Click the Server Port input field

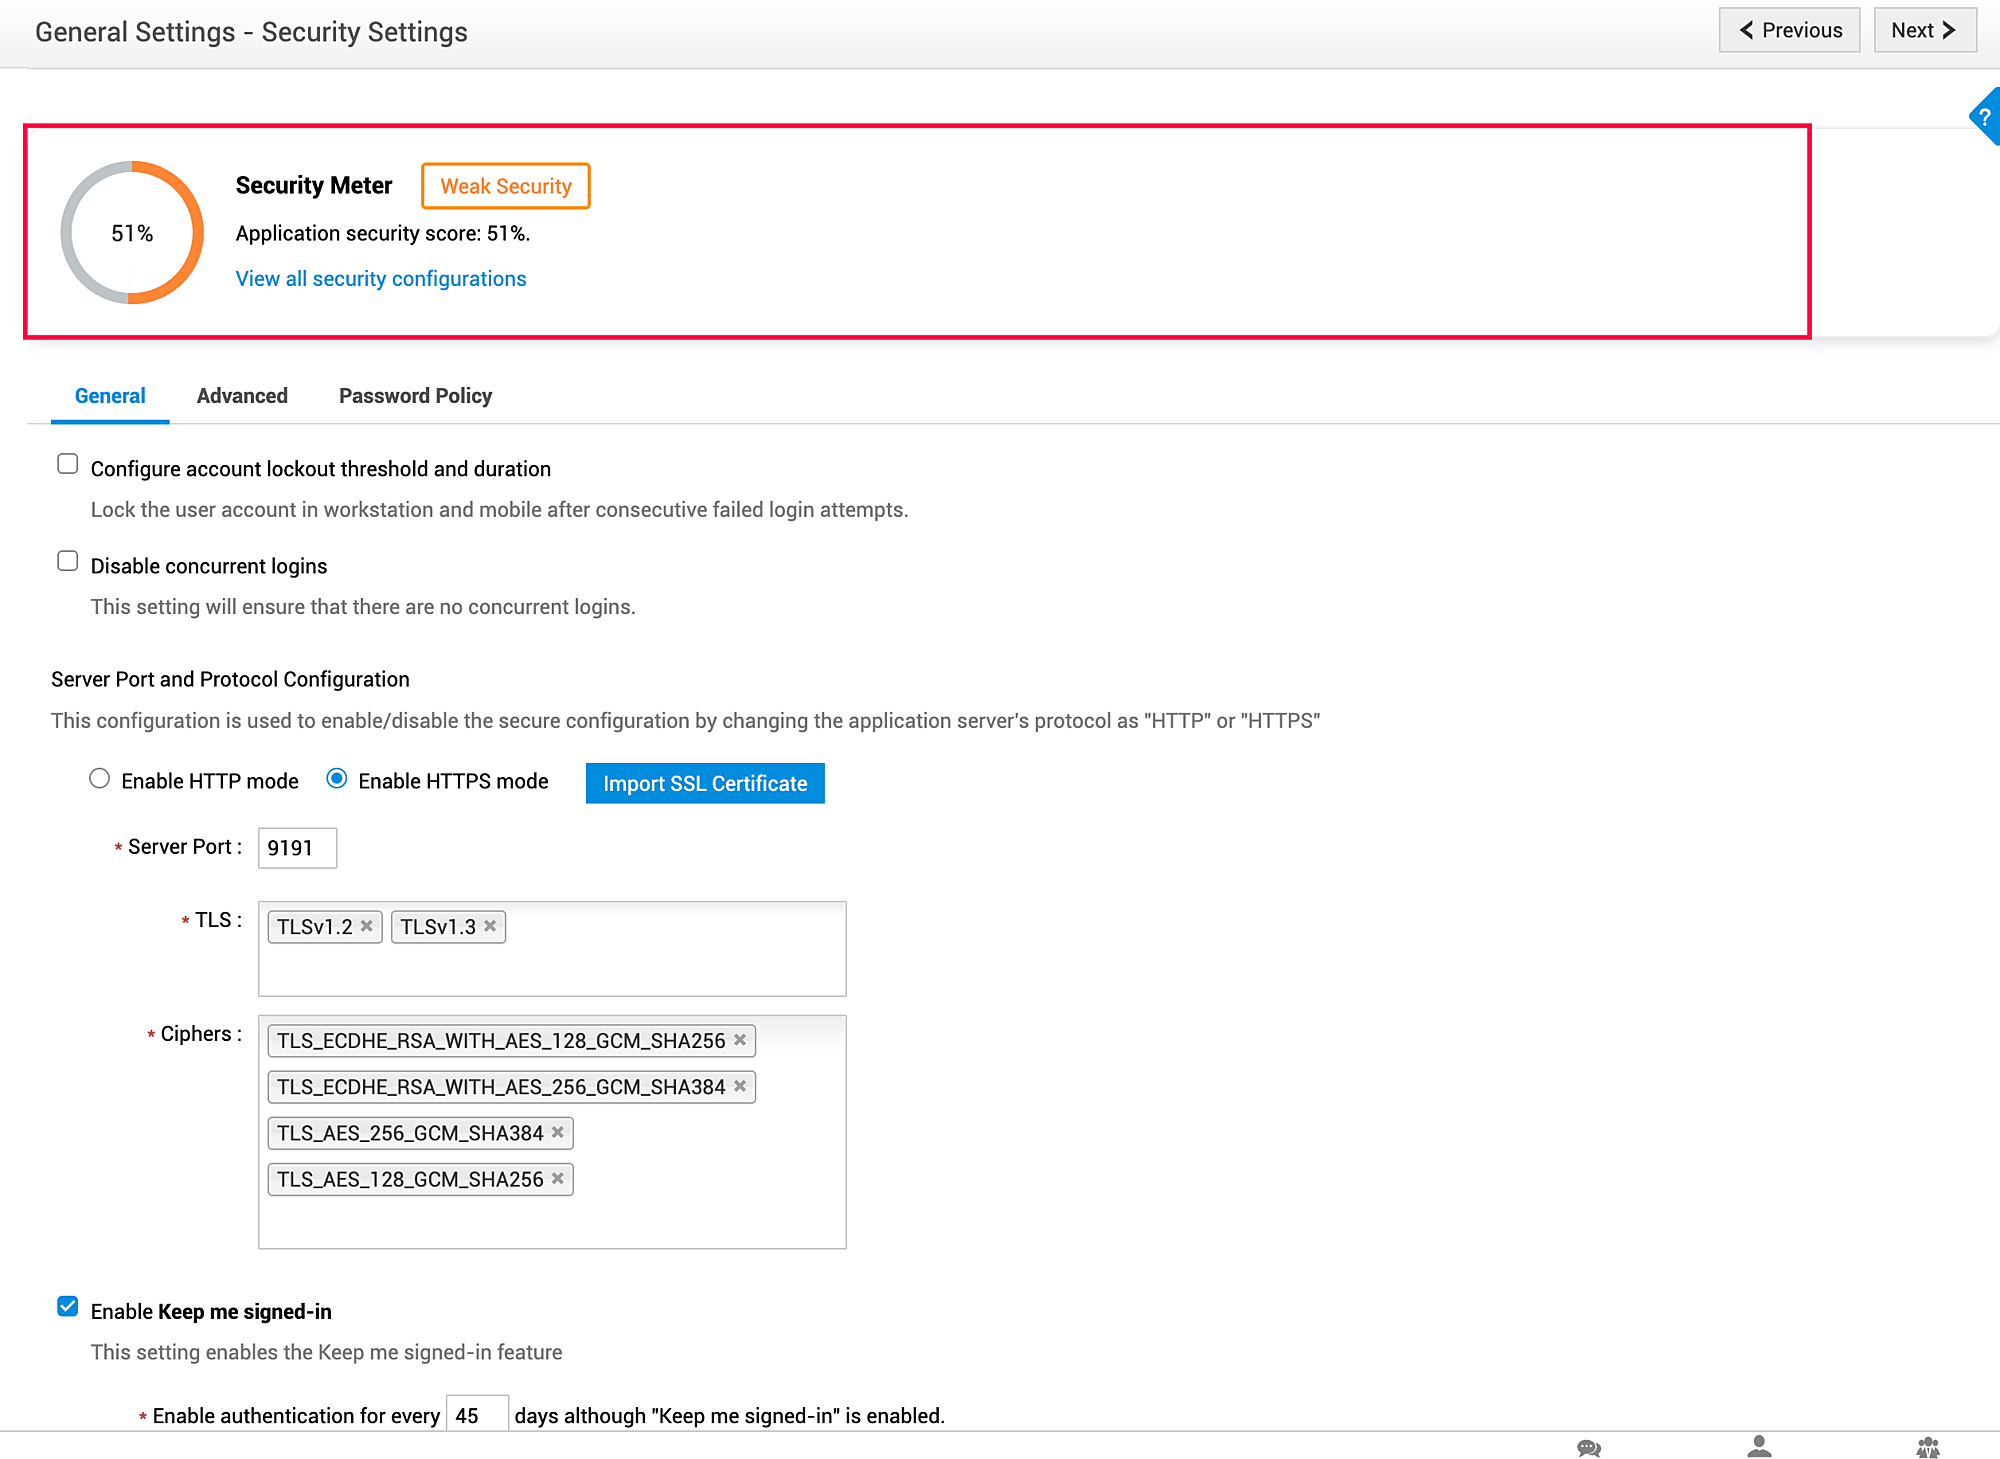point(296,848)
